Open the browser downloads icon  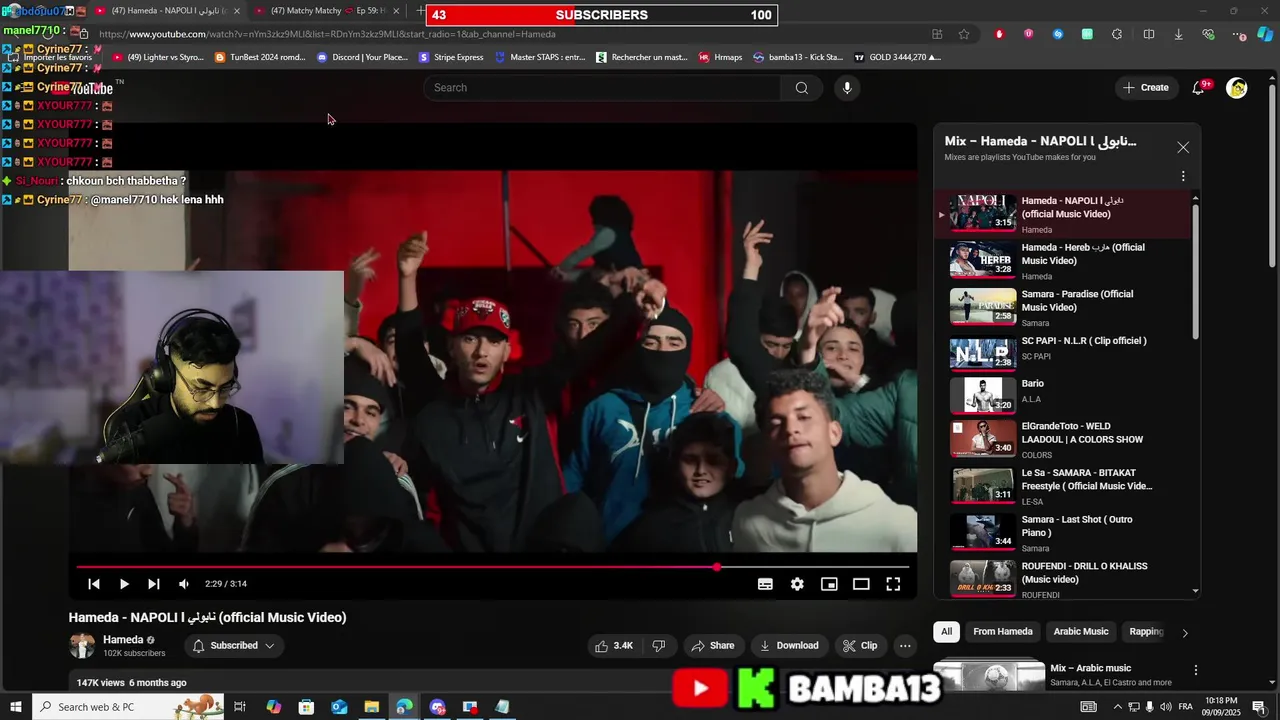pos(1178,34)
